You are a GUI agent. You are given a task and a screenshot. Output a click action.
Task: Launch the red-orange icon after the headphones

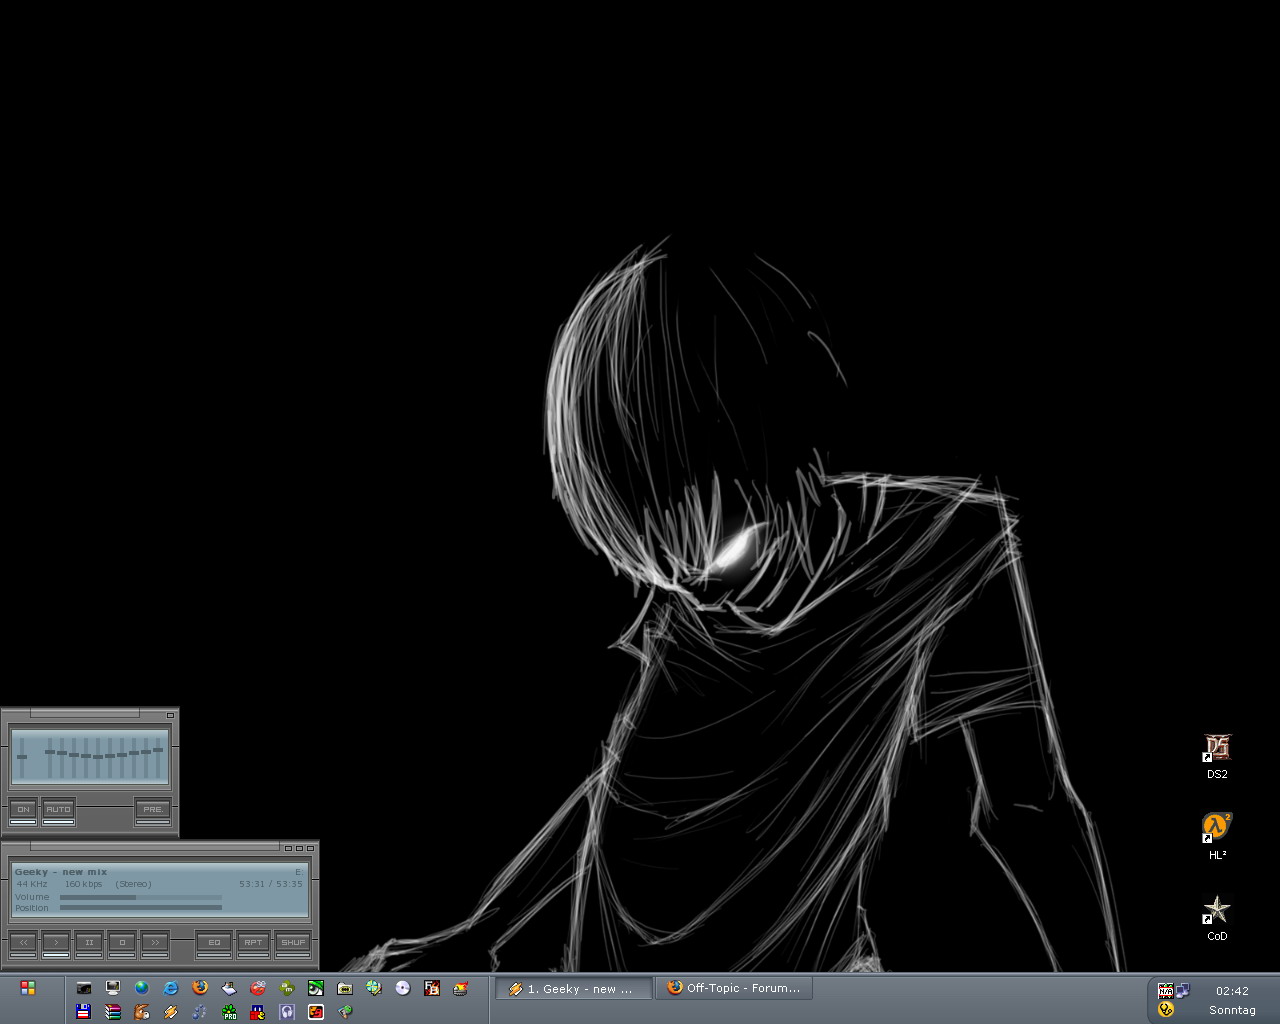click(x=316, y=1012)
